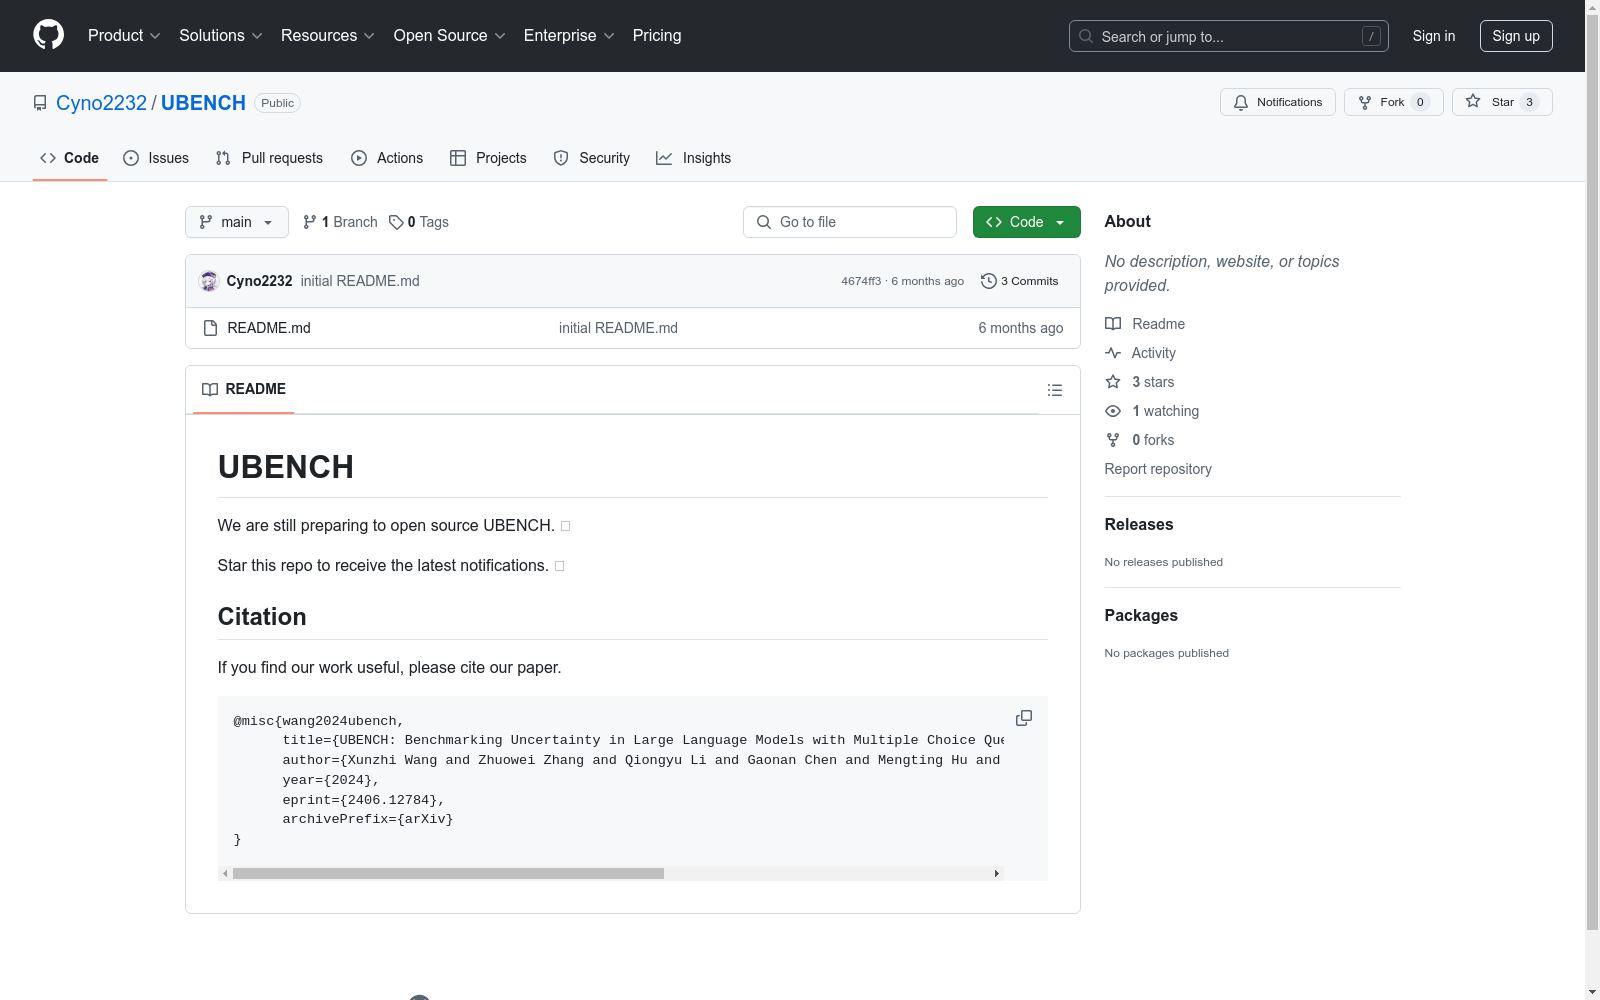This screenshot has height=1000, width=1600.
Task: Click the Cyno2232 commit author name
Action: click(259, 281)
